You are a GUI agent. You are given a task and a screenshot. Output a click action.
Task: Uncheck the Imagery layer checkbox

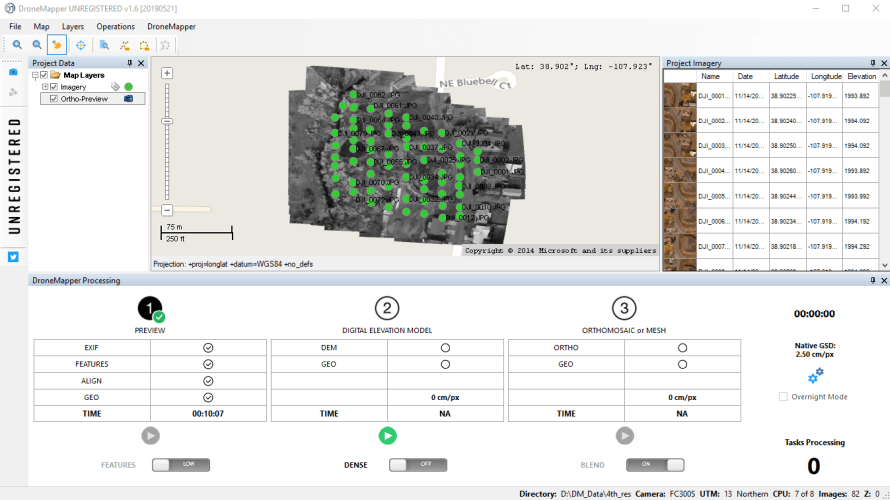coord(54,87)
